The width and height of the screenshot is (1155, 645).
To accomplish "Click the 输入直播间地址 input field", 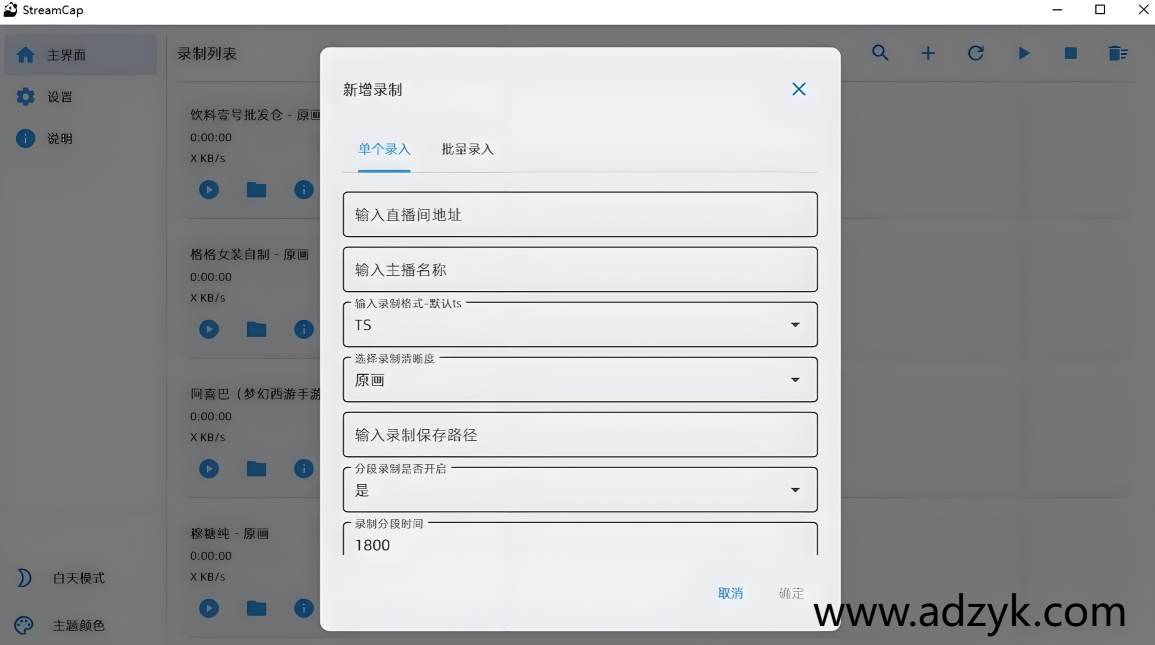I will (x=580, y=214).
